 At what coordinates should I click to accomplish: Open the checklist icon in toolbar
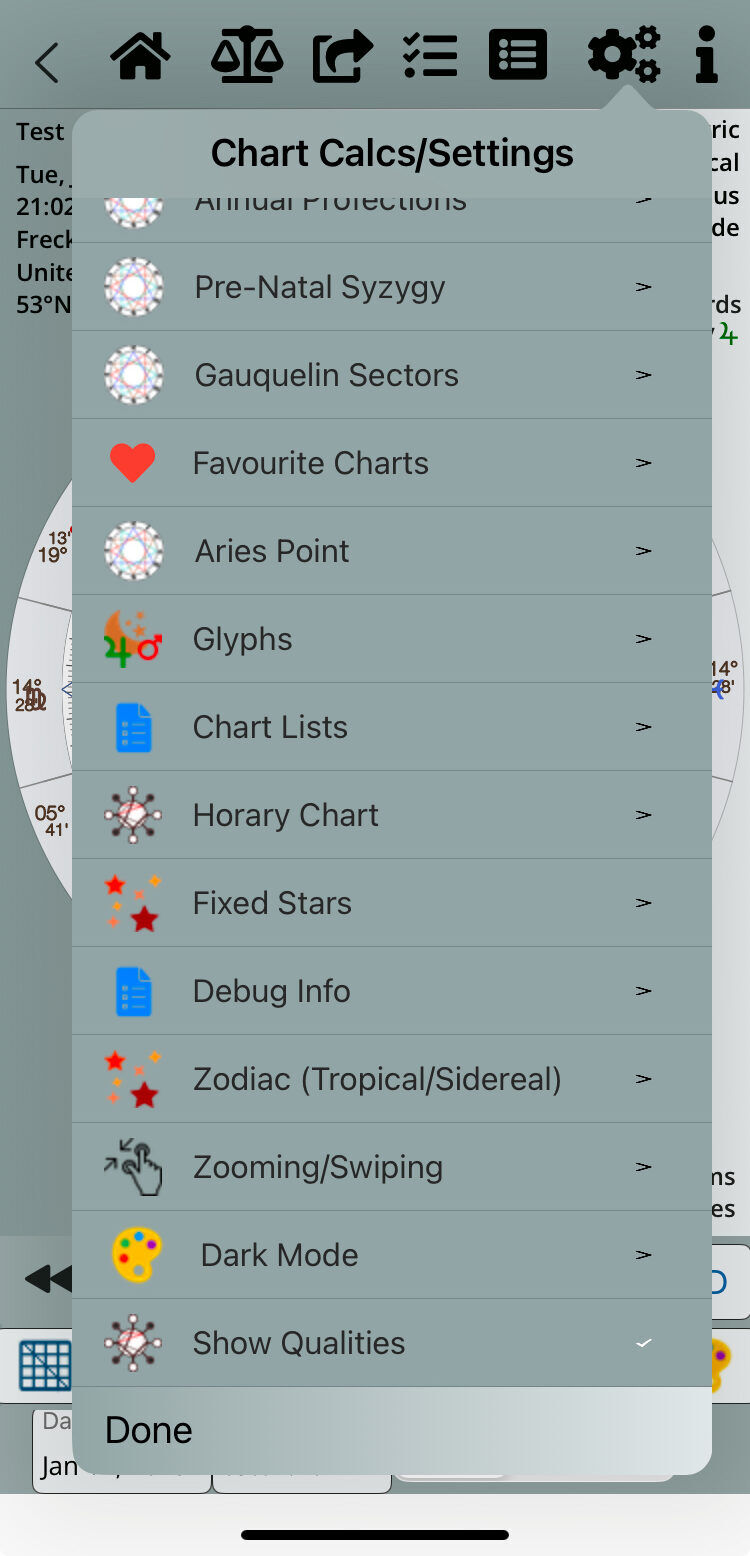[x=429, y=57]
